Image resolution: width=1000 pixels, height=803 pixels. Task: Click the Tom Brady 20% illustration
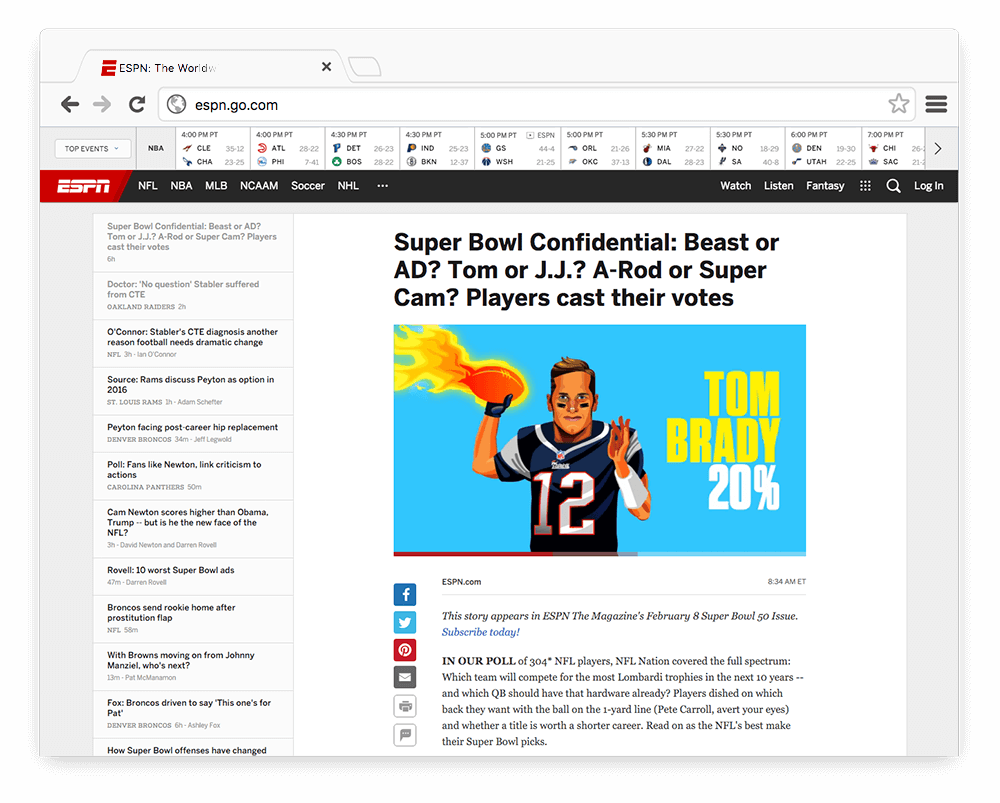tap(599, 440)
